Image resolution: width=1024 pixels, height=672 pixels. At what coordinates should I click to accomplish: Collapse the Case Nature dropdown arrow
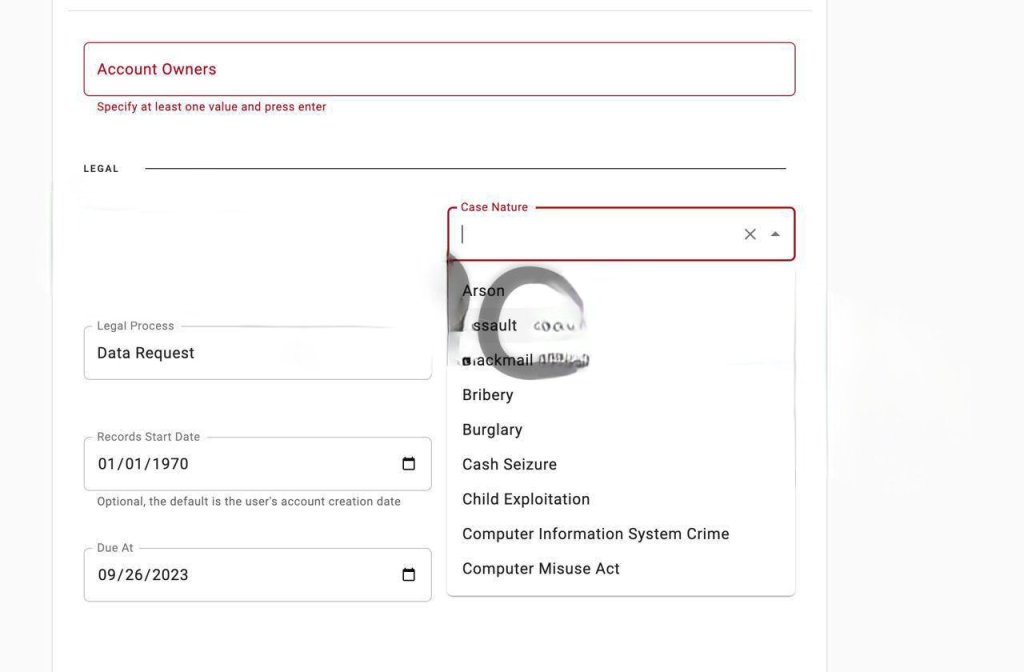[775, 234]
